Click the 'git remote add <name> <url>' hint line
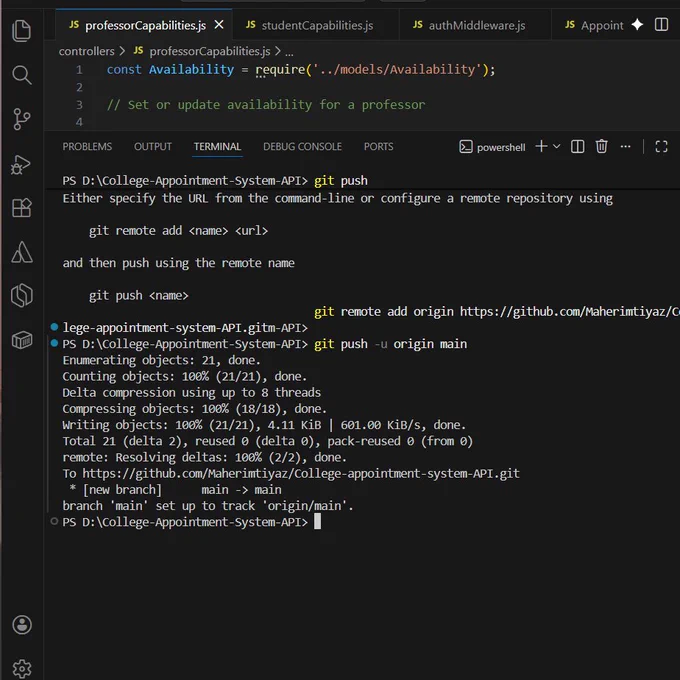Viewport: 680px width, 680px height. coord(178,230)
